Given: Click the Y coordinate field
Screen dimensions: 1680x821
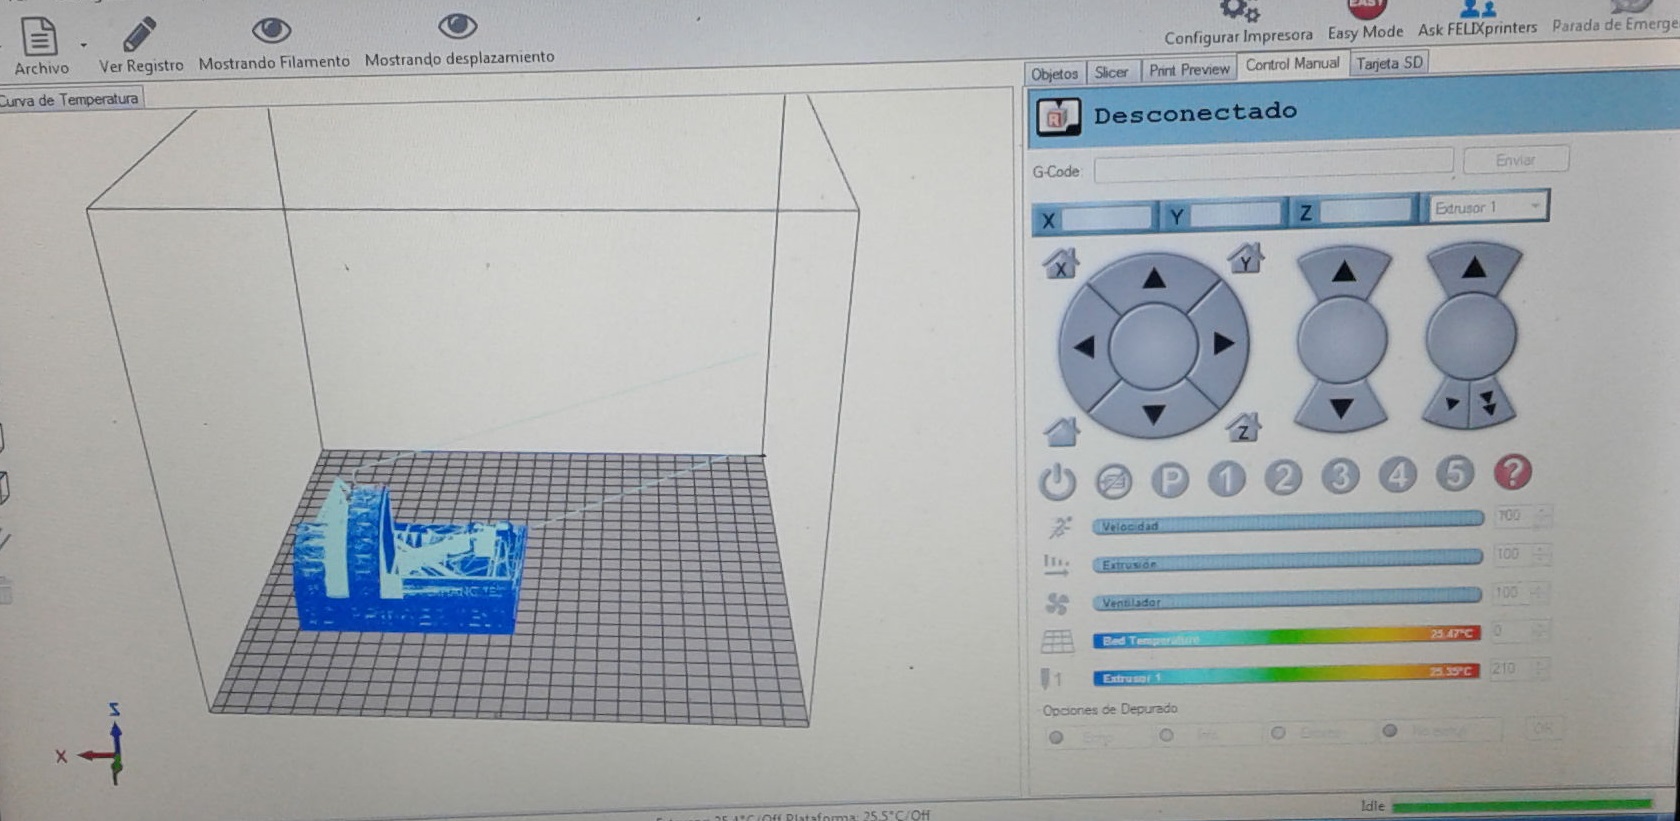Looking at the screenshot, I should tap(1235, 214).
